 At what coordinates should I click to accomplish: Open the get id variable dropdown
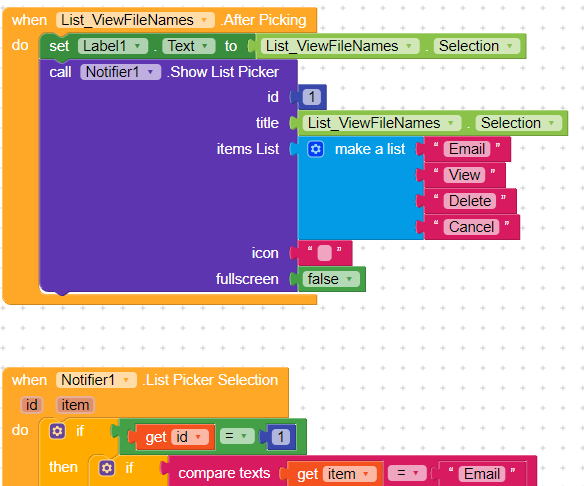191,437
